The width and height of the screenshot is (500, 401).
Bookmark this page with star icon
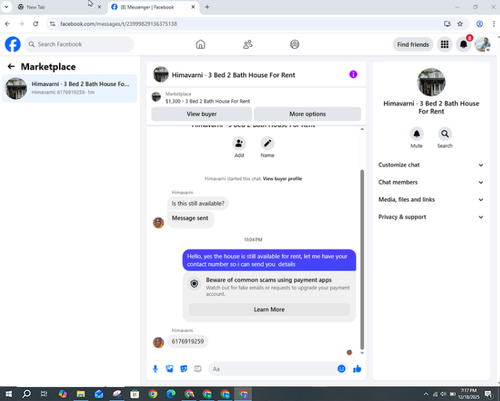(460, 24)
